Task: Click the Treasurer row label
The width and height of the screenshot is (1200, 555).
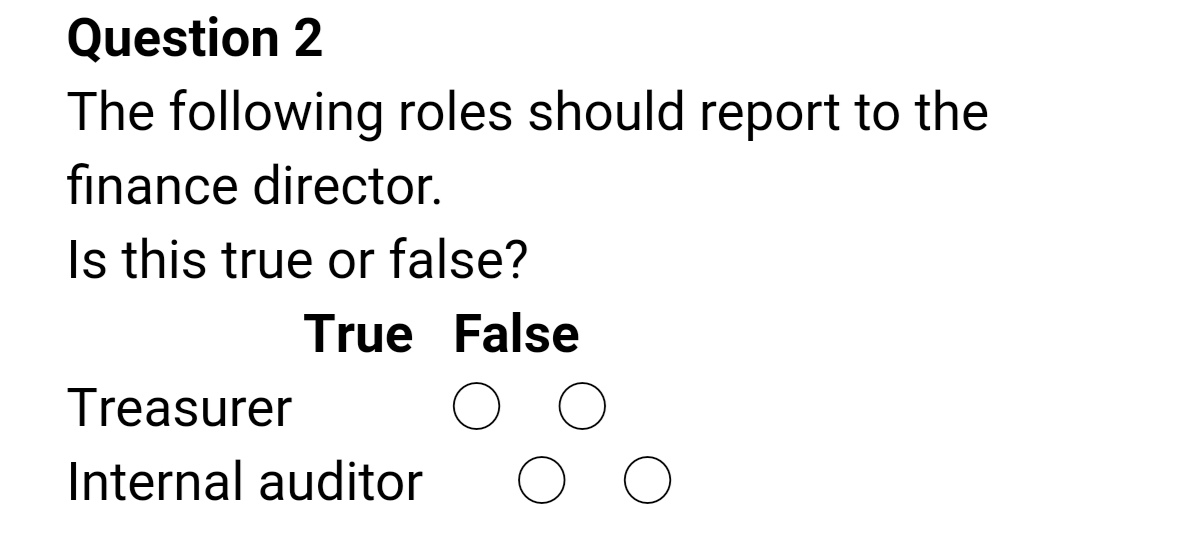Action: [x=179, y=408]
